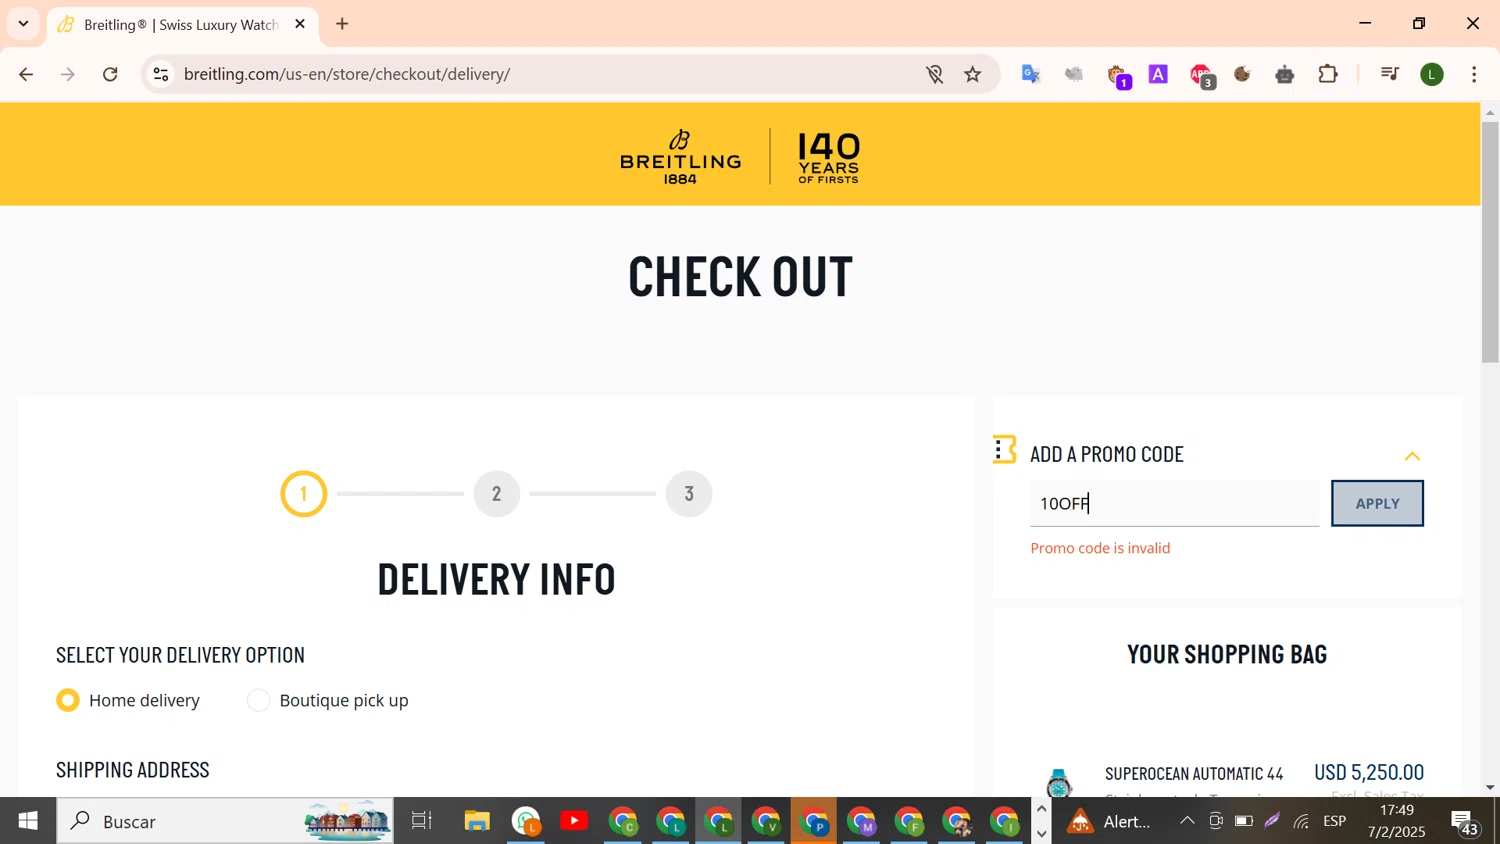
Task: Click the battery tray icon
Action: click(1244, 821)
